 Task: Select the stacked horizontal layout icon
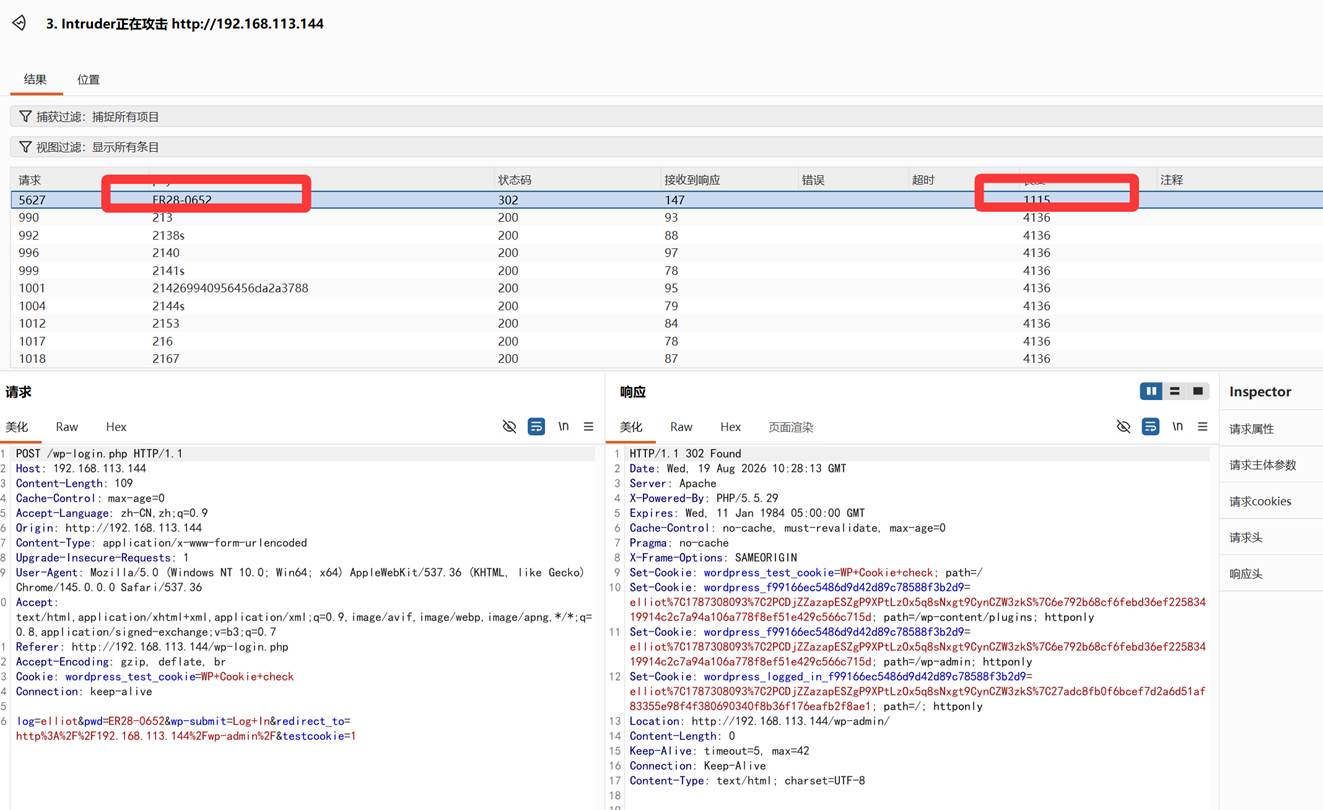coord(1175,391)
